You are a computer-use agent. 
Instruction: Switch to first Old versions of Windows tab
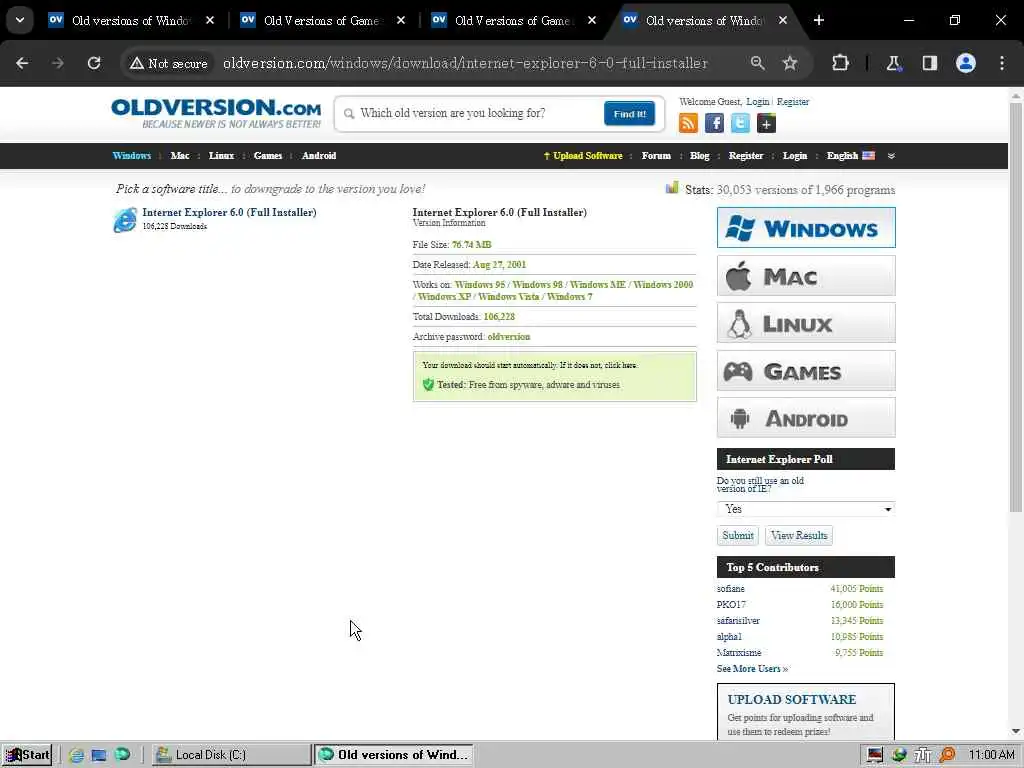(131, 21)
